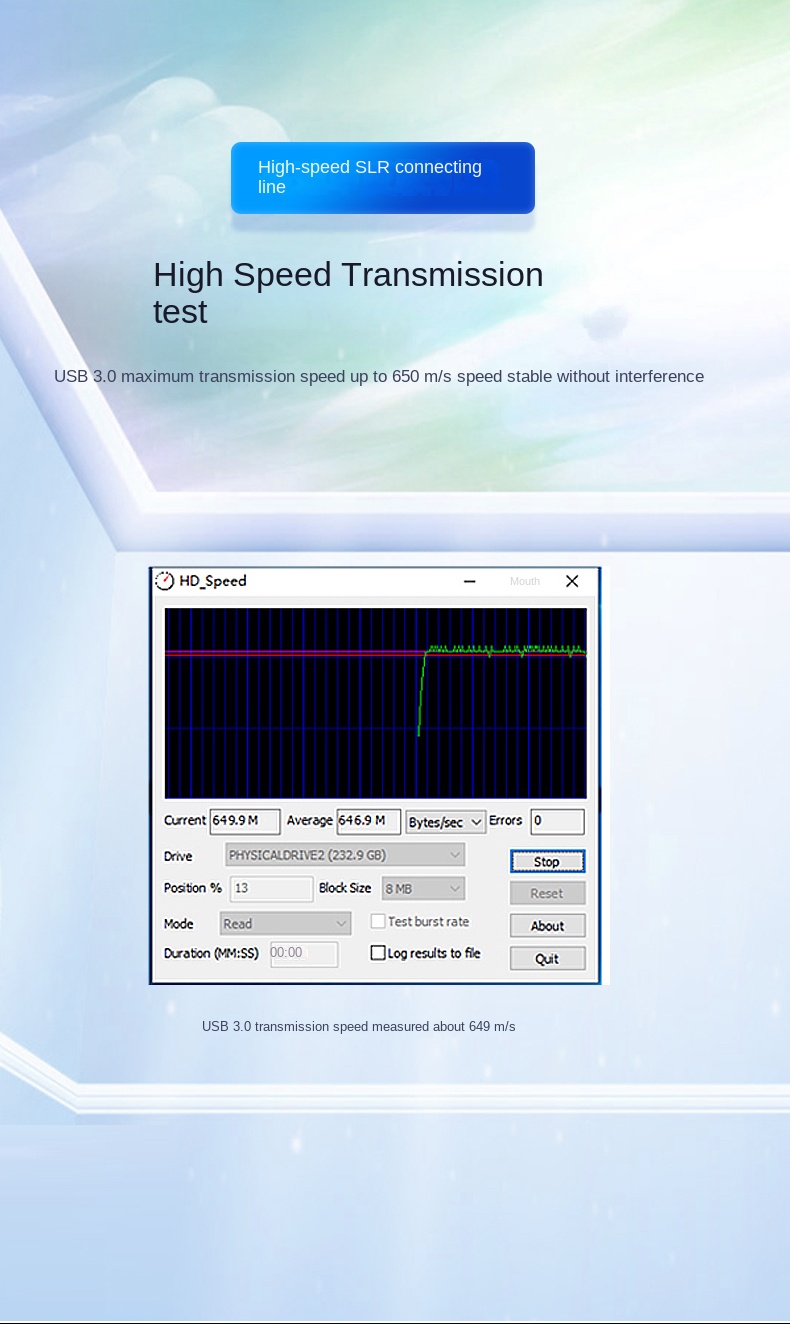Open the About dialog button

[547, 926]
